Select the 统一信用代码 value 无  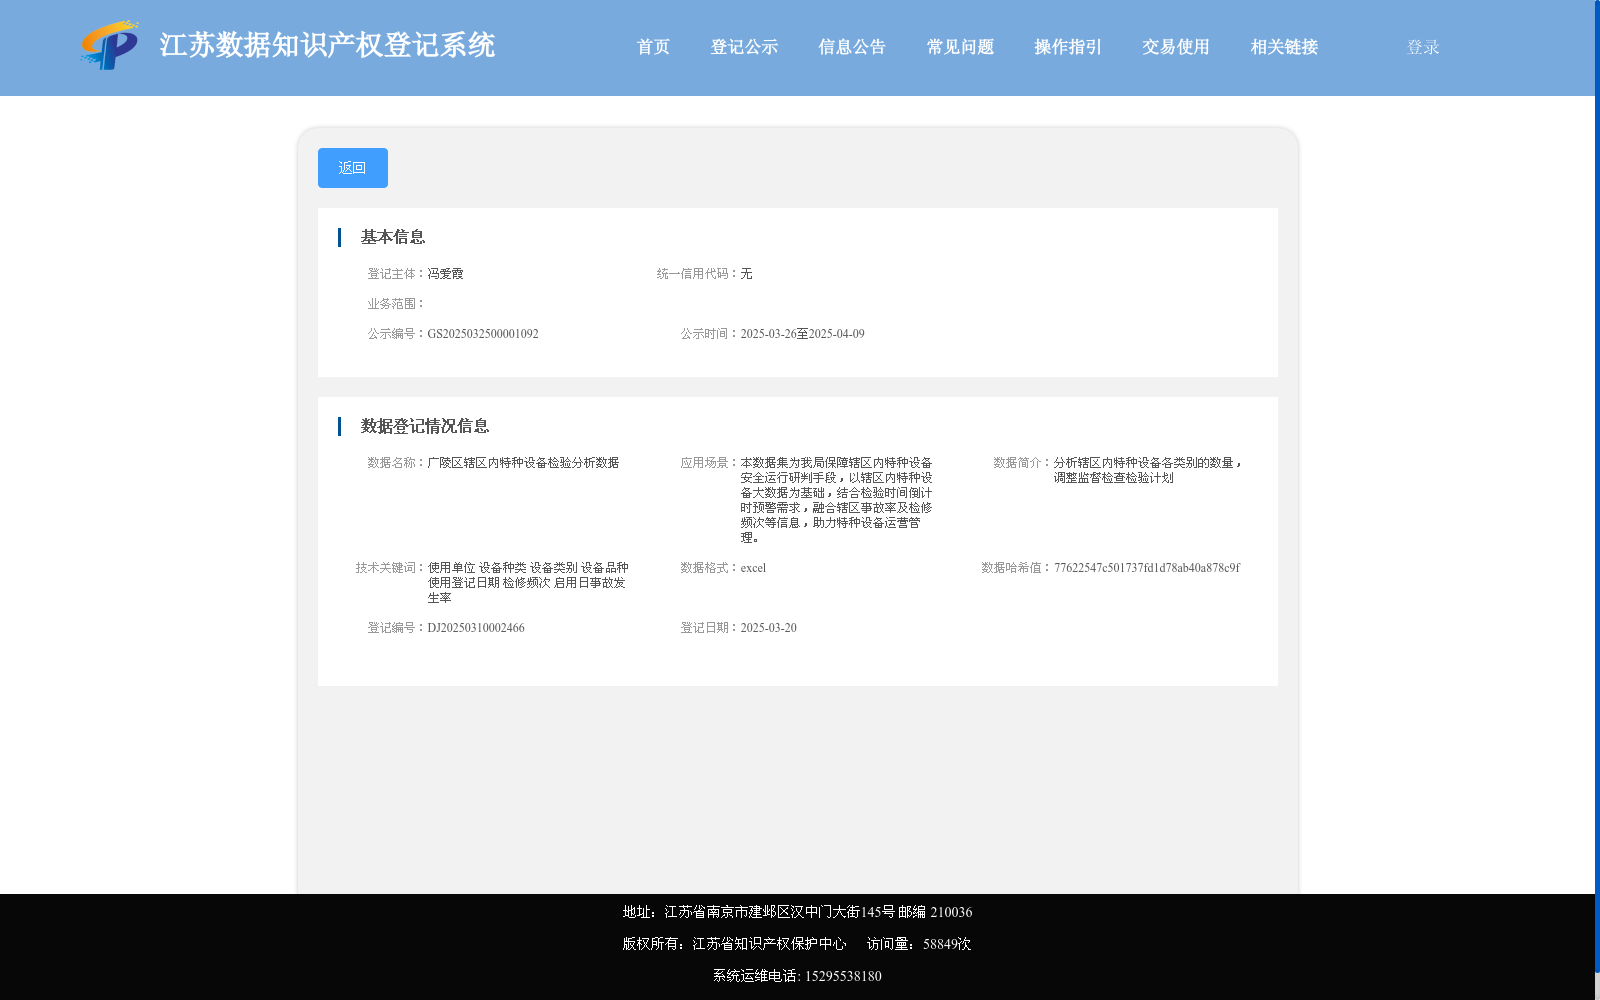746,274
